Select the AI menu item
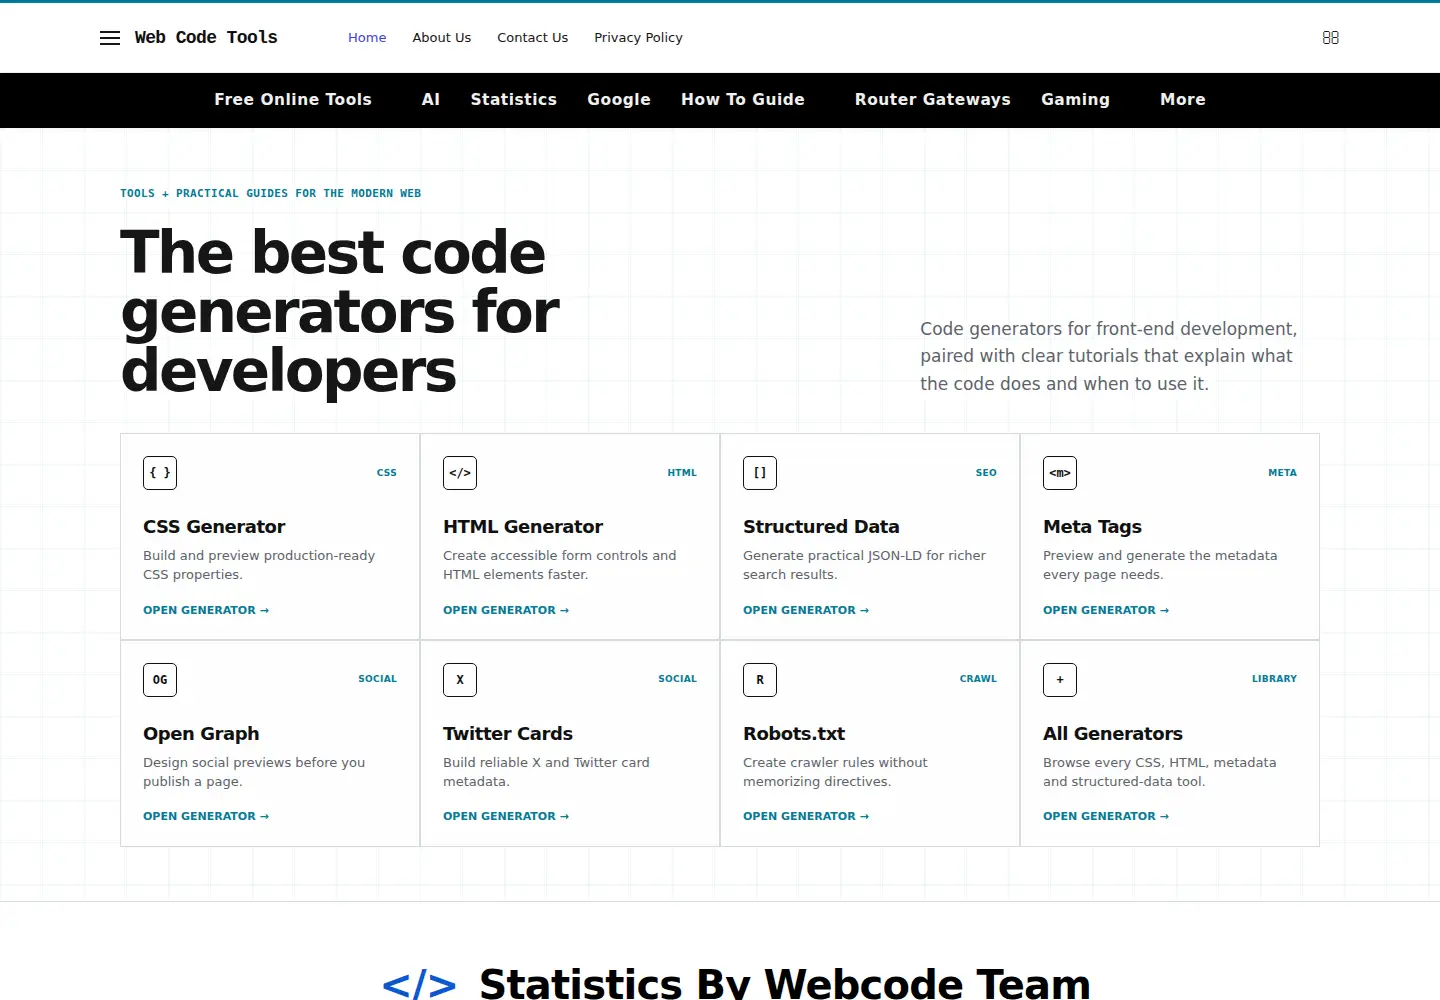 pyautogui.click(x=431, y=100)
